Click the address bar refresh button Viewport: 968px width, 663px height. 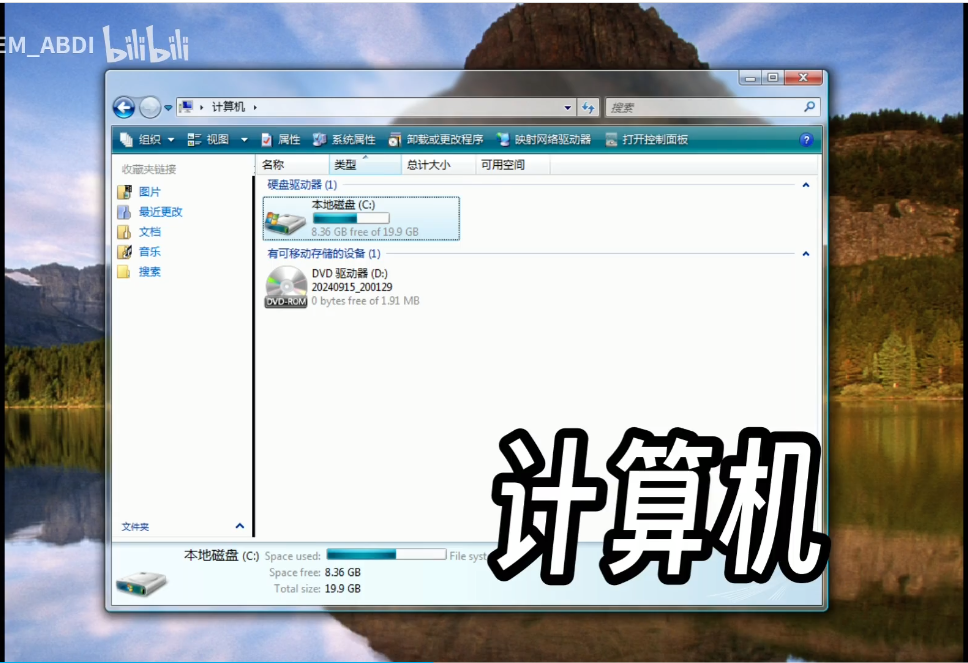[588, 107]
